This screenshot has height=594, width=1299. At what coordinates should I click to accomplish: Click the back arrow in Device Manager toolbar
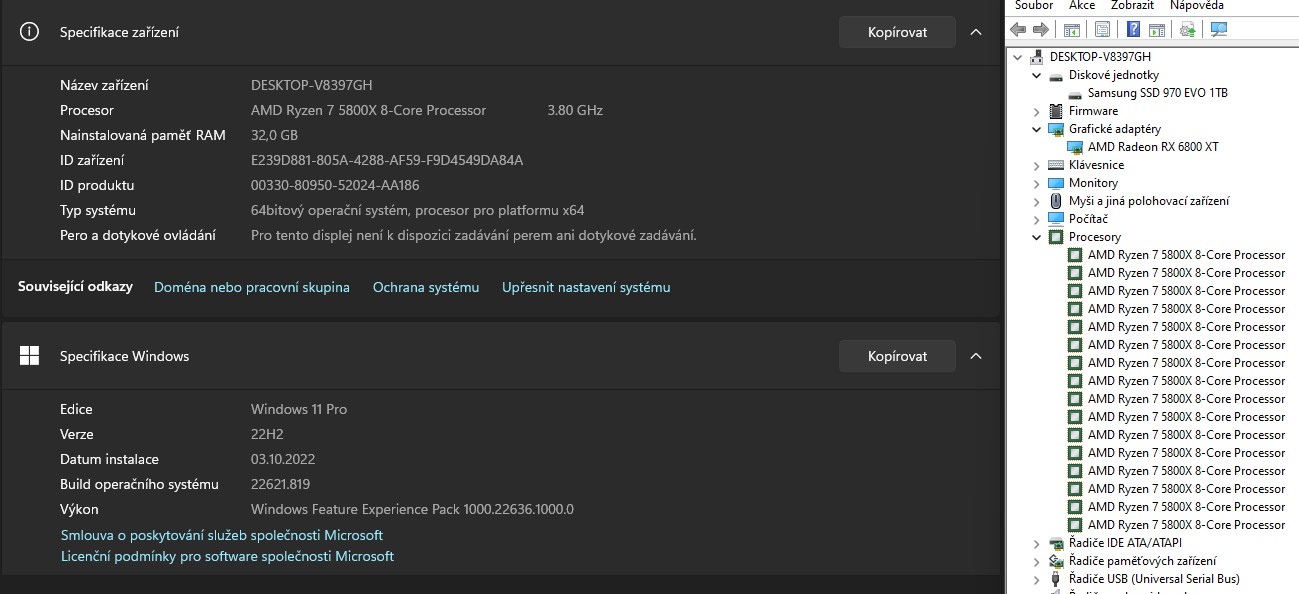[x=1018, y=29]
